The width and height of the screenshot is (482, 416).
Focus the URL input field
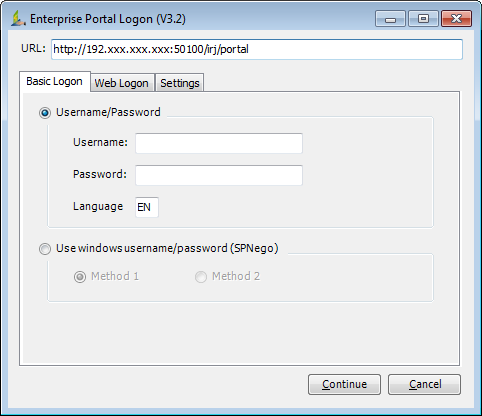(x=257, y=49)
